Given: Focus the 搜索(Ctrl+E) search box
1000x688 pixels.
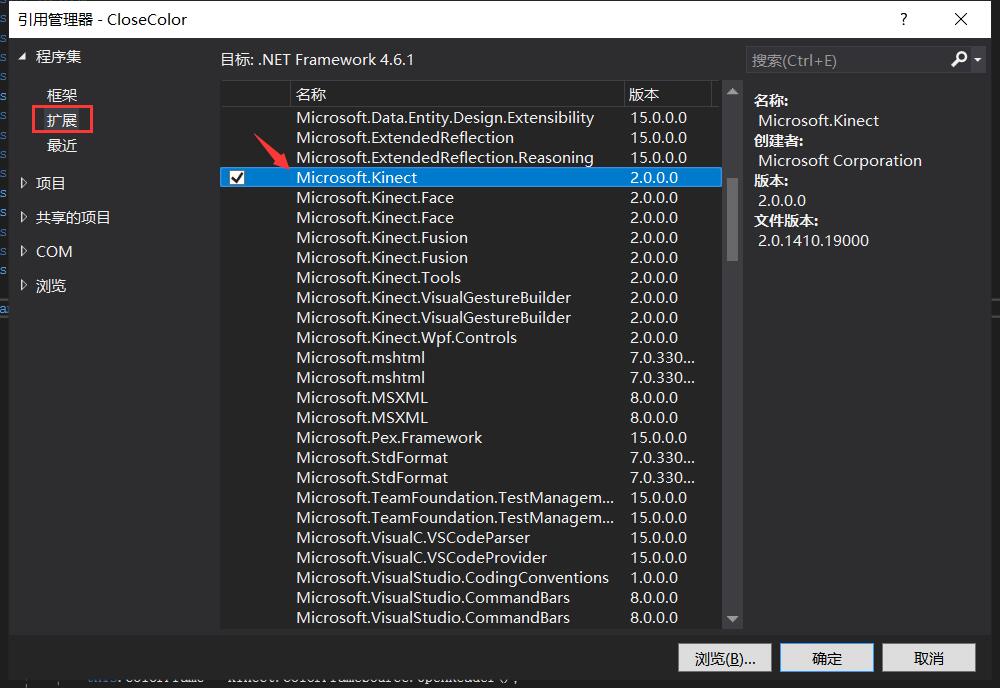Looking at the screenshot, I should (847, 60).
